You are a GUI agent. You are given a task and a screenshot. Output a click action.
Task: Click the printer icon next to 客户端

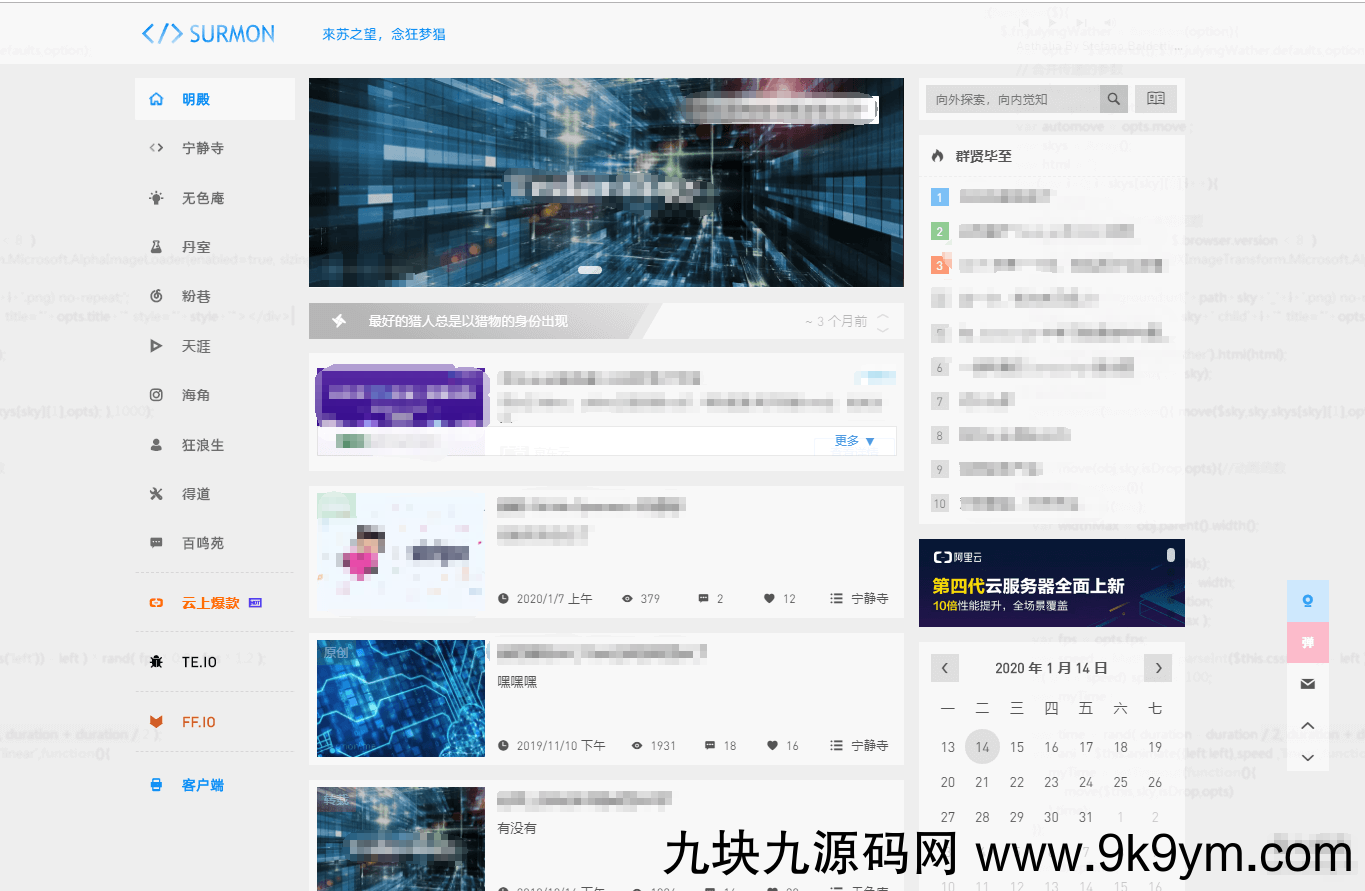click(x=156, y=785)
